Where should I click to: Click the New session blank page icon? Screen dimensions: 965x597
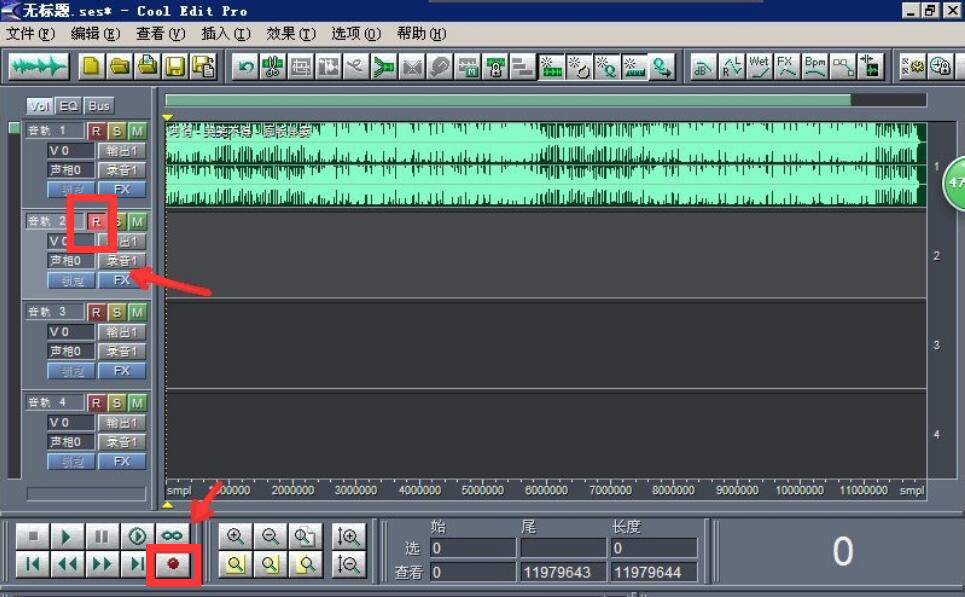coord(92,67)
